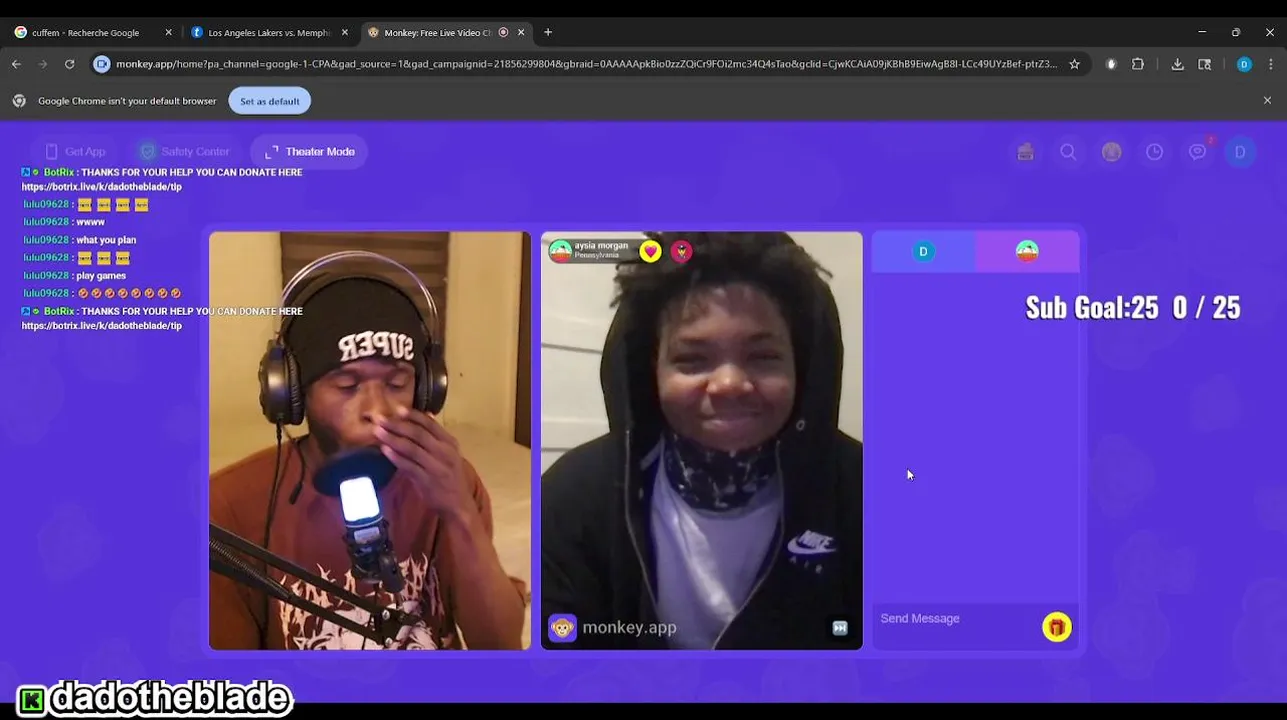Go forward in browser history
This screenshot has height=720, width=1287.
coord(43,64)
